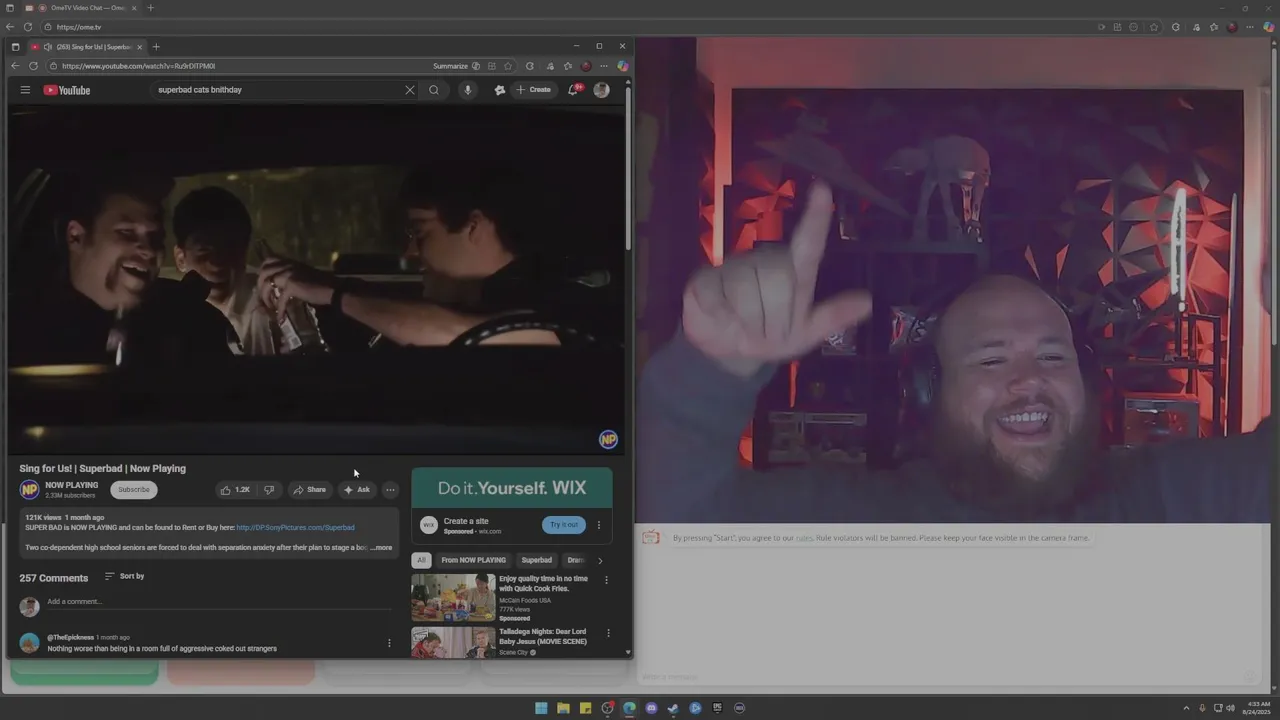
Task: Open Copilot icon in YouTube window toolbar
Action: point(622,66)
